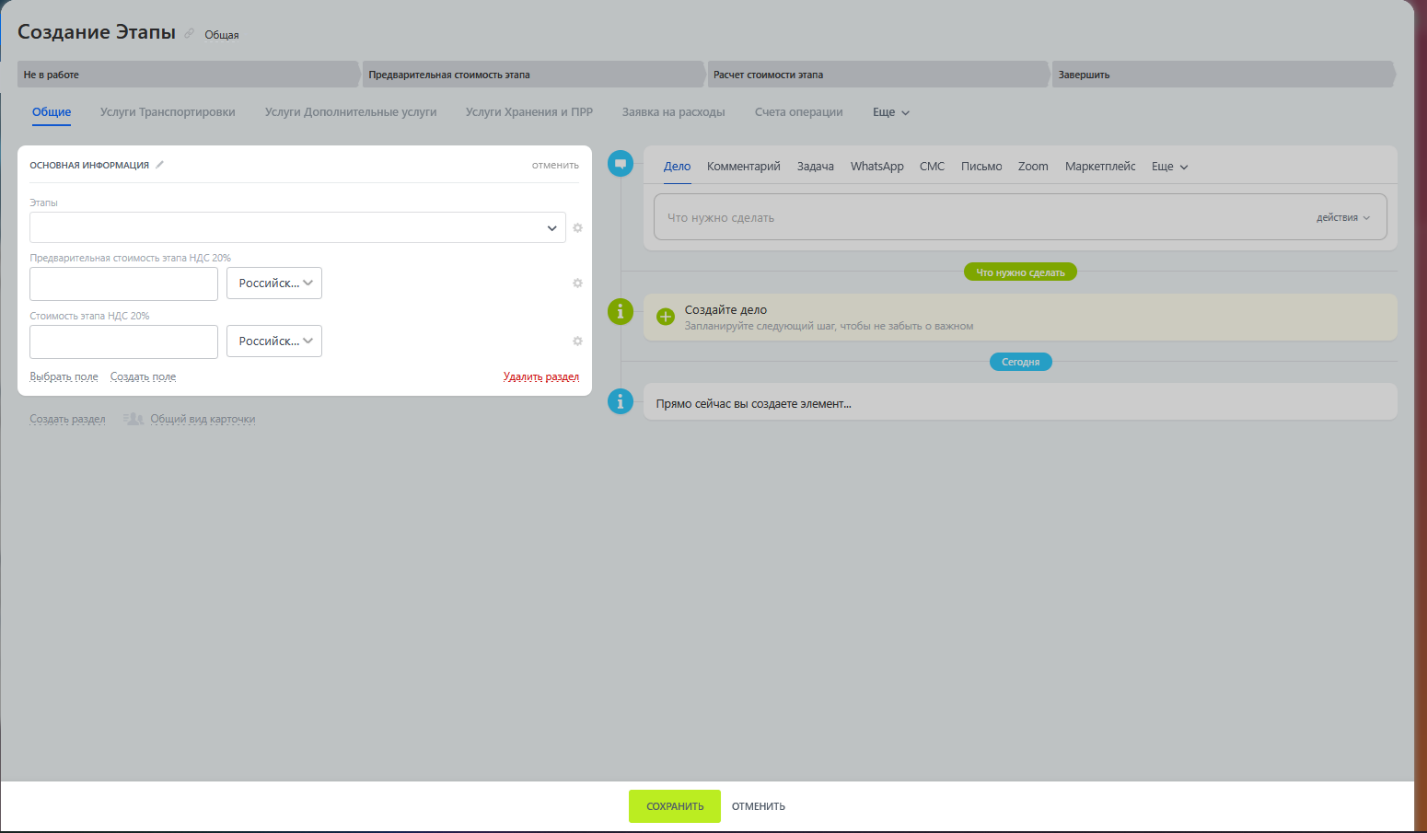Click отменить in section header
The image size is (1427, 833).
555,165
